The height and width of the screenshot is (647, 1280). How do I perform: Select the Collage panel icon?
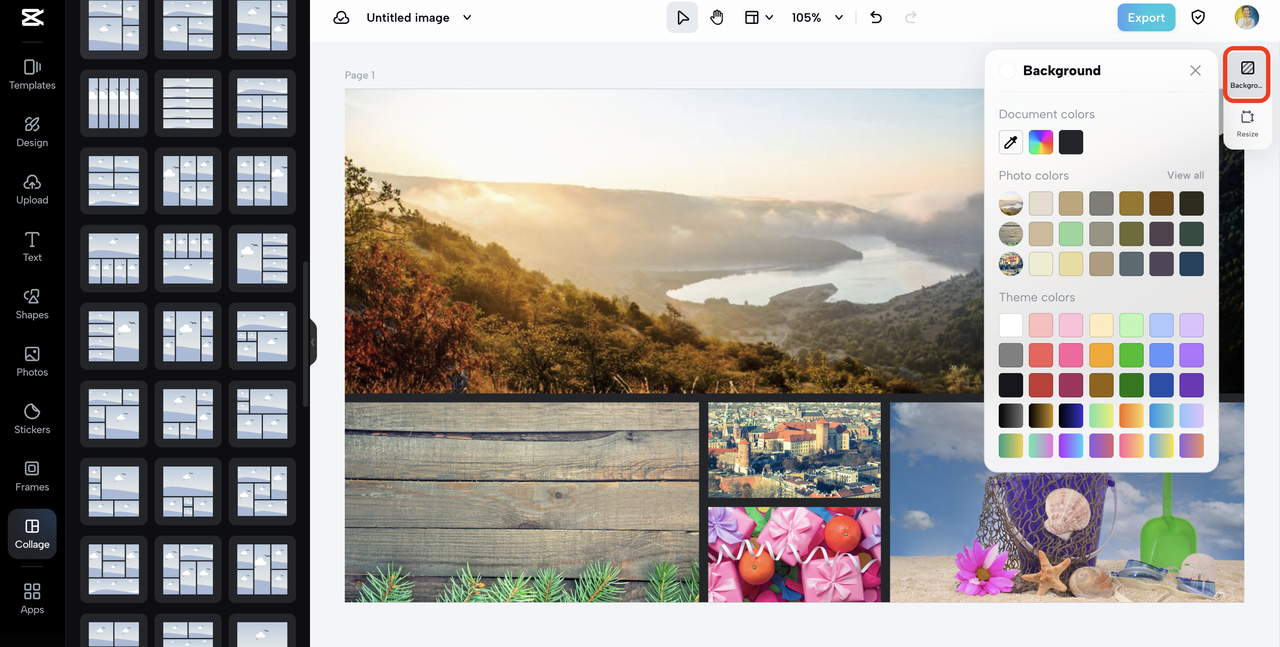point(32,534)
